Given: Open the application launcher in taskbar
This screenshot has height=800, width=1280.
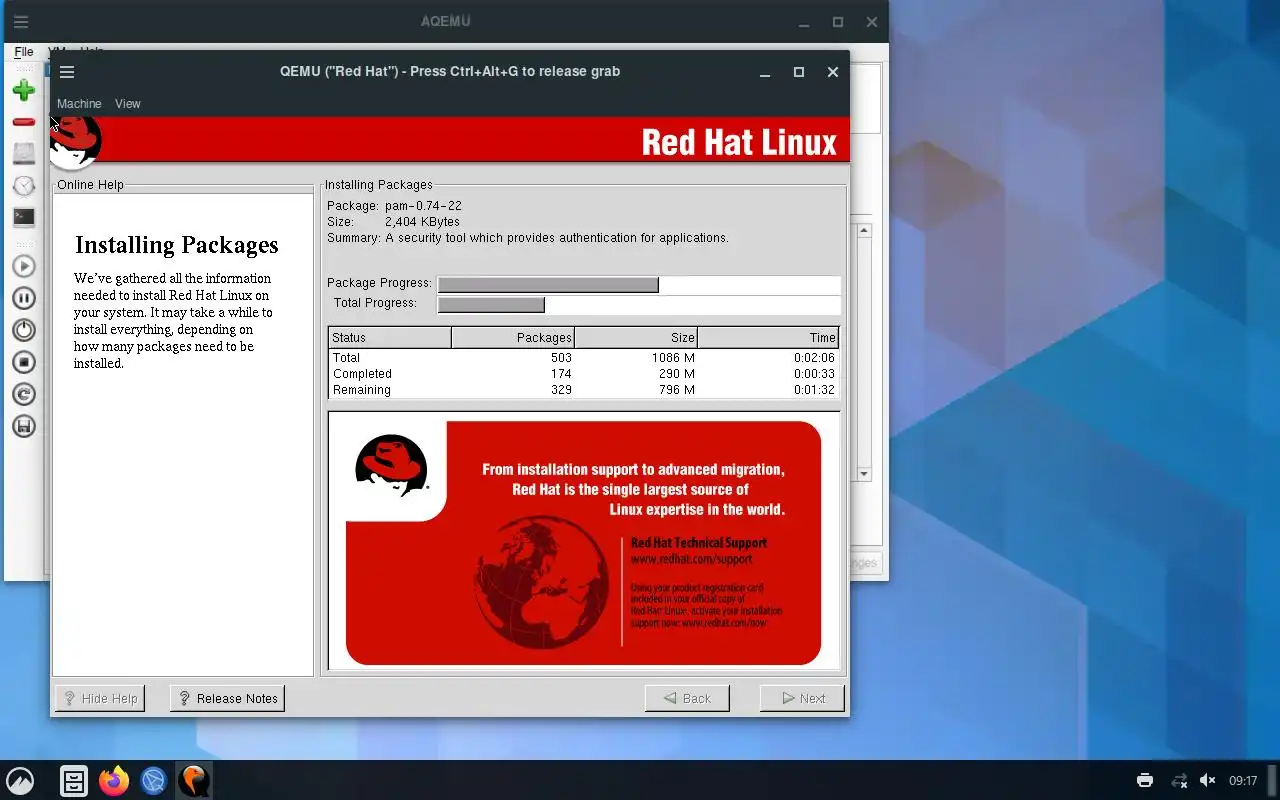Looking at the screenshot, I should [20, 780].
